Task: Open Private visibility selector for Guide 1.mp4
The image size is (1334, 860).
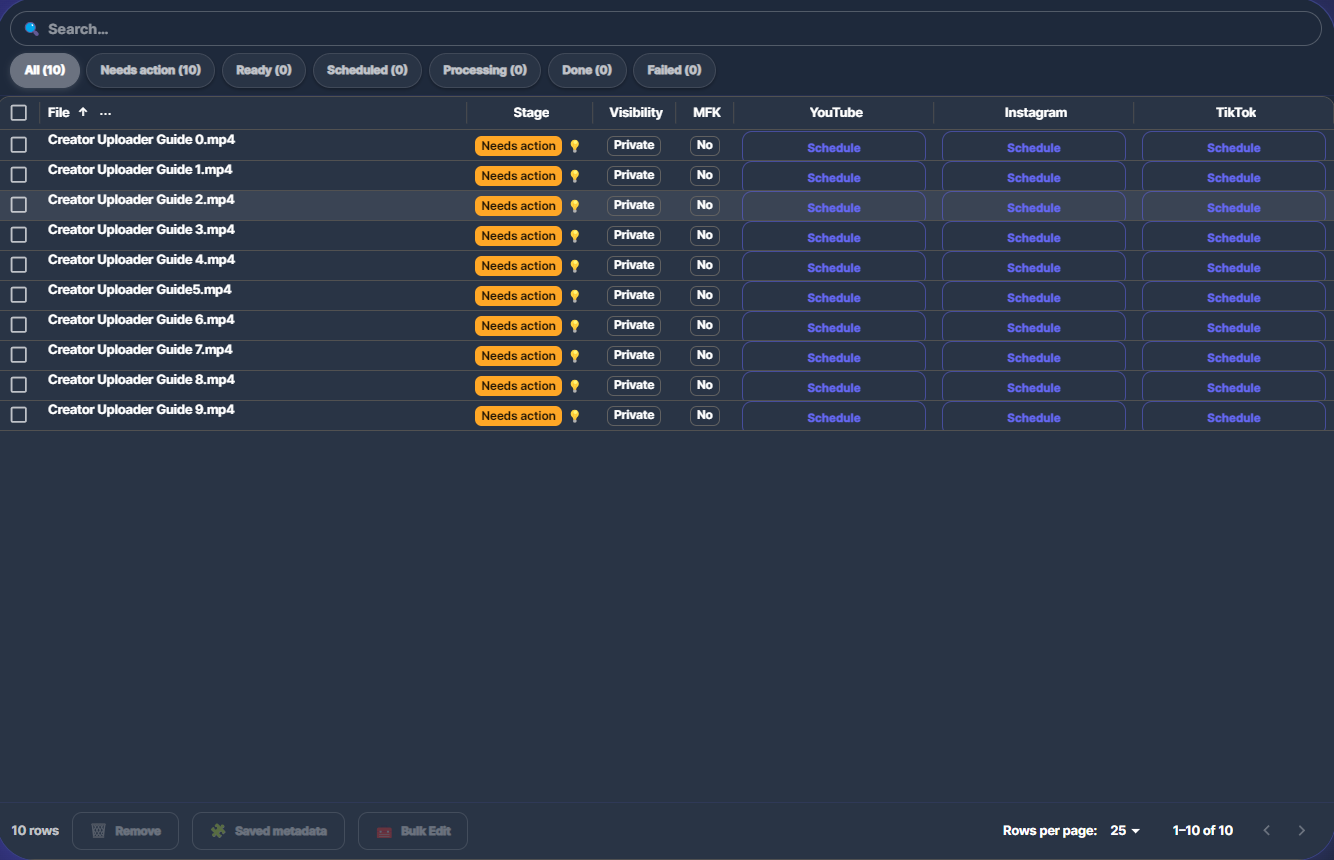Action: [x=633, y=175]
